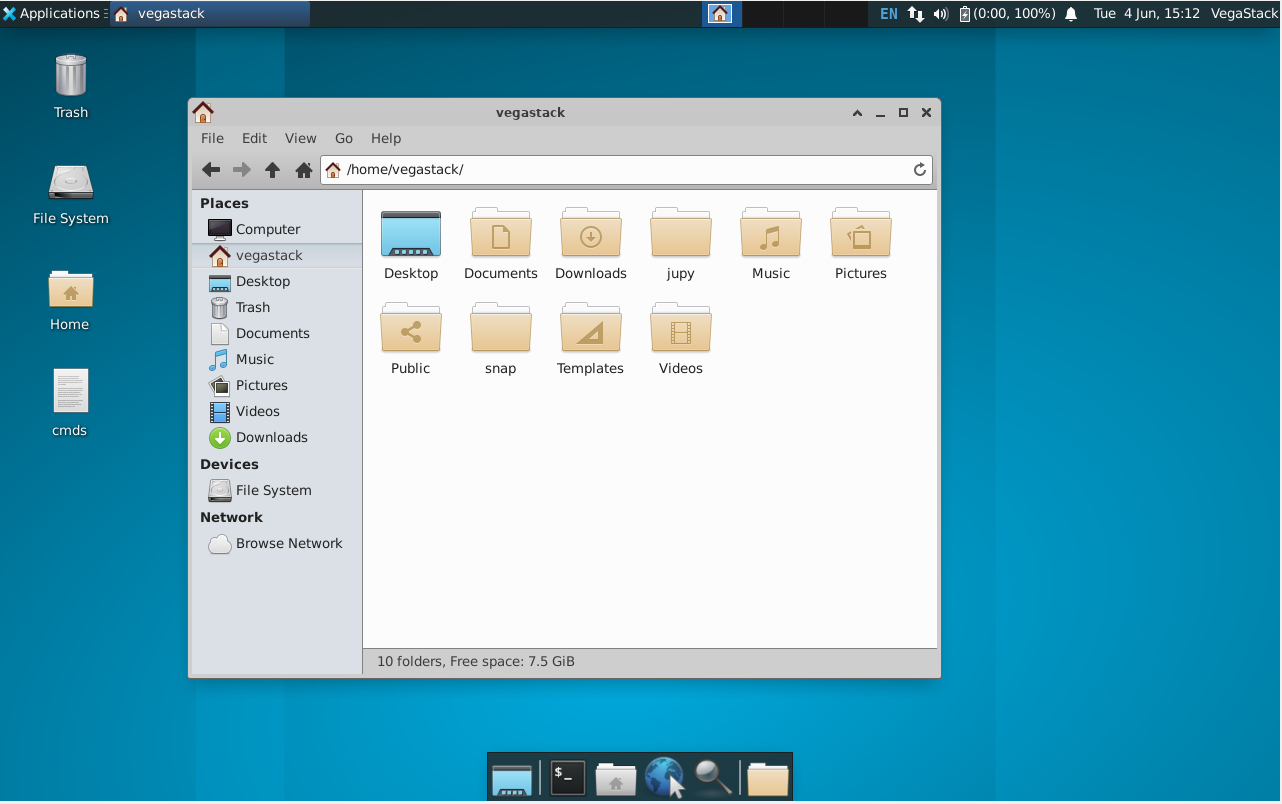Open the View menu
The width and height of the screenshot is (1282, 804).
tap(300, 138)
